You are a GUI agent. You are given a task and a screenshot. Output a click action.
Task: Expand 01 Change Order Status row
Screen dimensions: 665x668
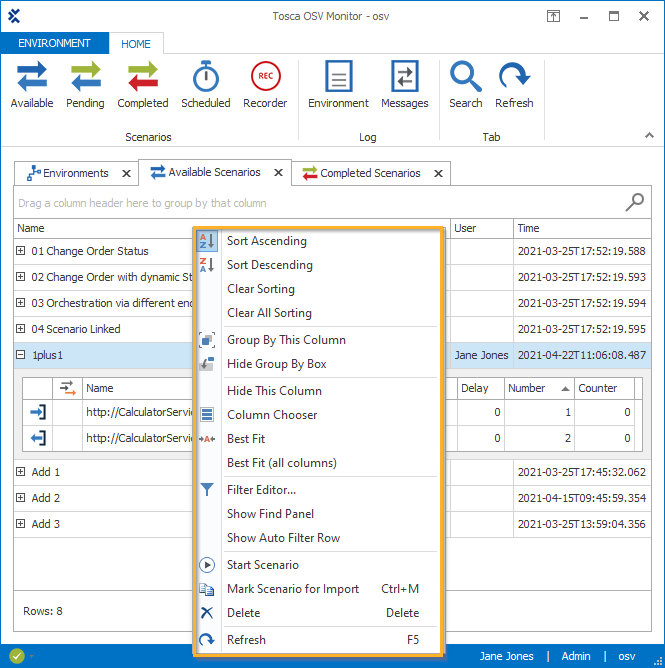[21, 251]
